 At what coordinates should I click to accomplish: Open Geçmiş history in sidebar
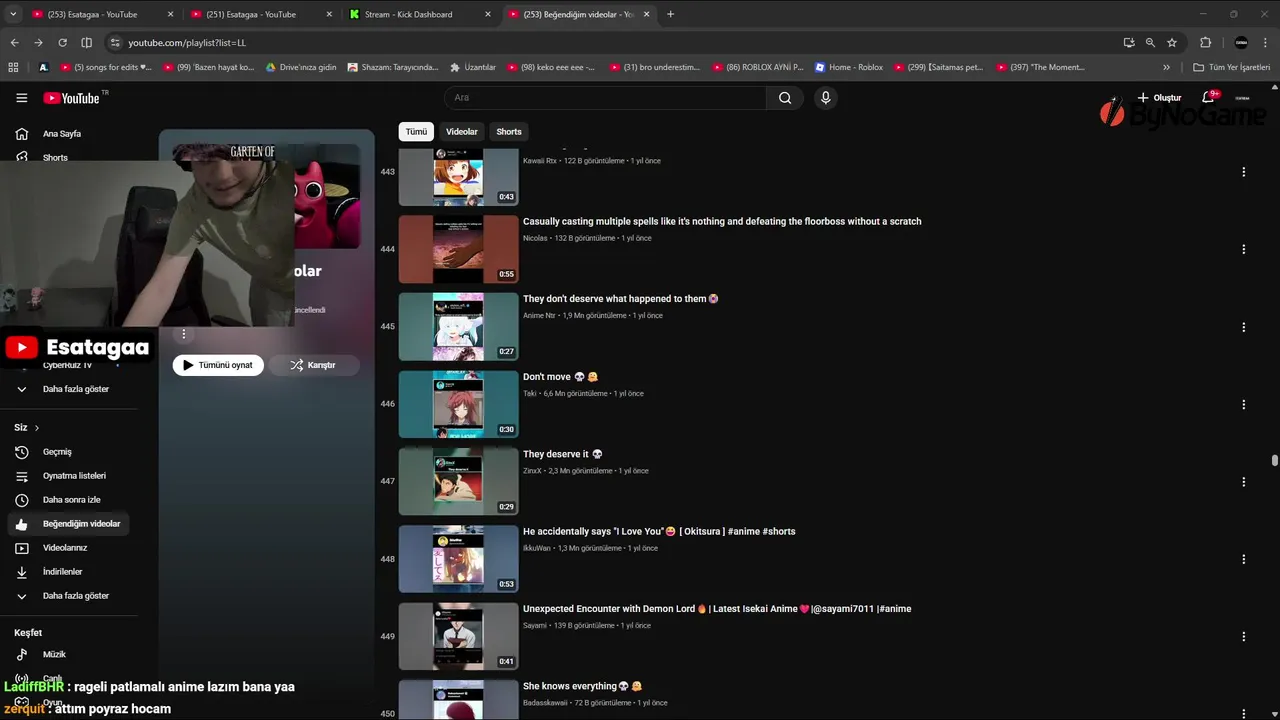coord(57,452)
